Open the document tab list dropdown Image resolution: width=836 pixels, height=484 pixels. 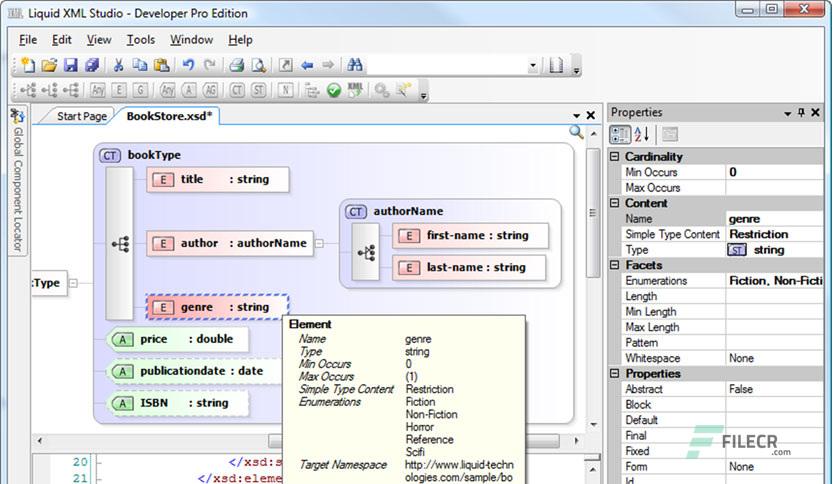click(x=576, y=115)
